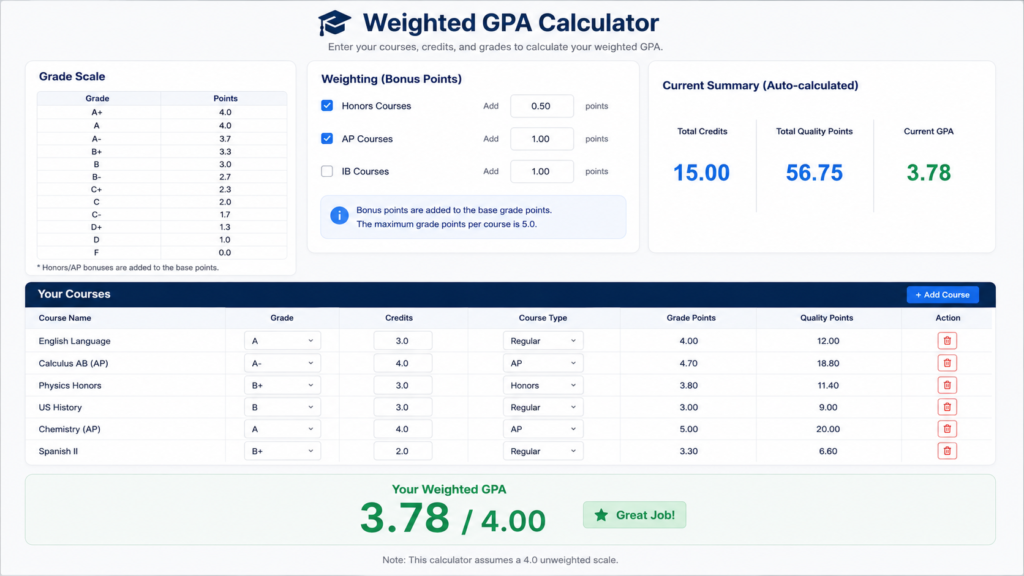Viewport: 1024px width, 576px height.
Task: Delete the US History course row
Action: tap(947, 407)
